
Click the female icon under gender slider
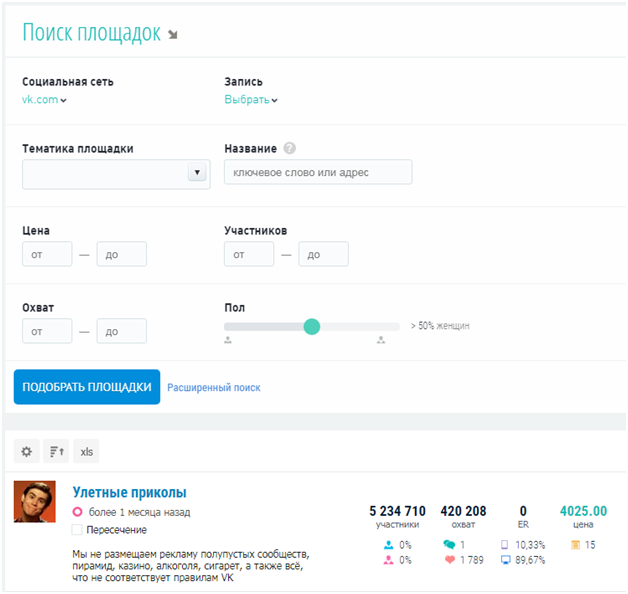coord(381,340)
